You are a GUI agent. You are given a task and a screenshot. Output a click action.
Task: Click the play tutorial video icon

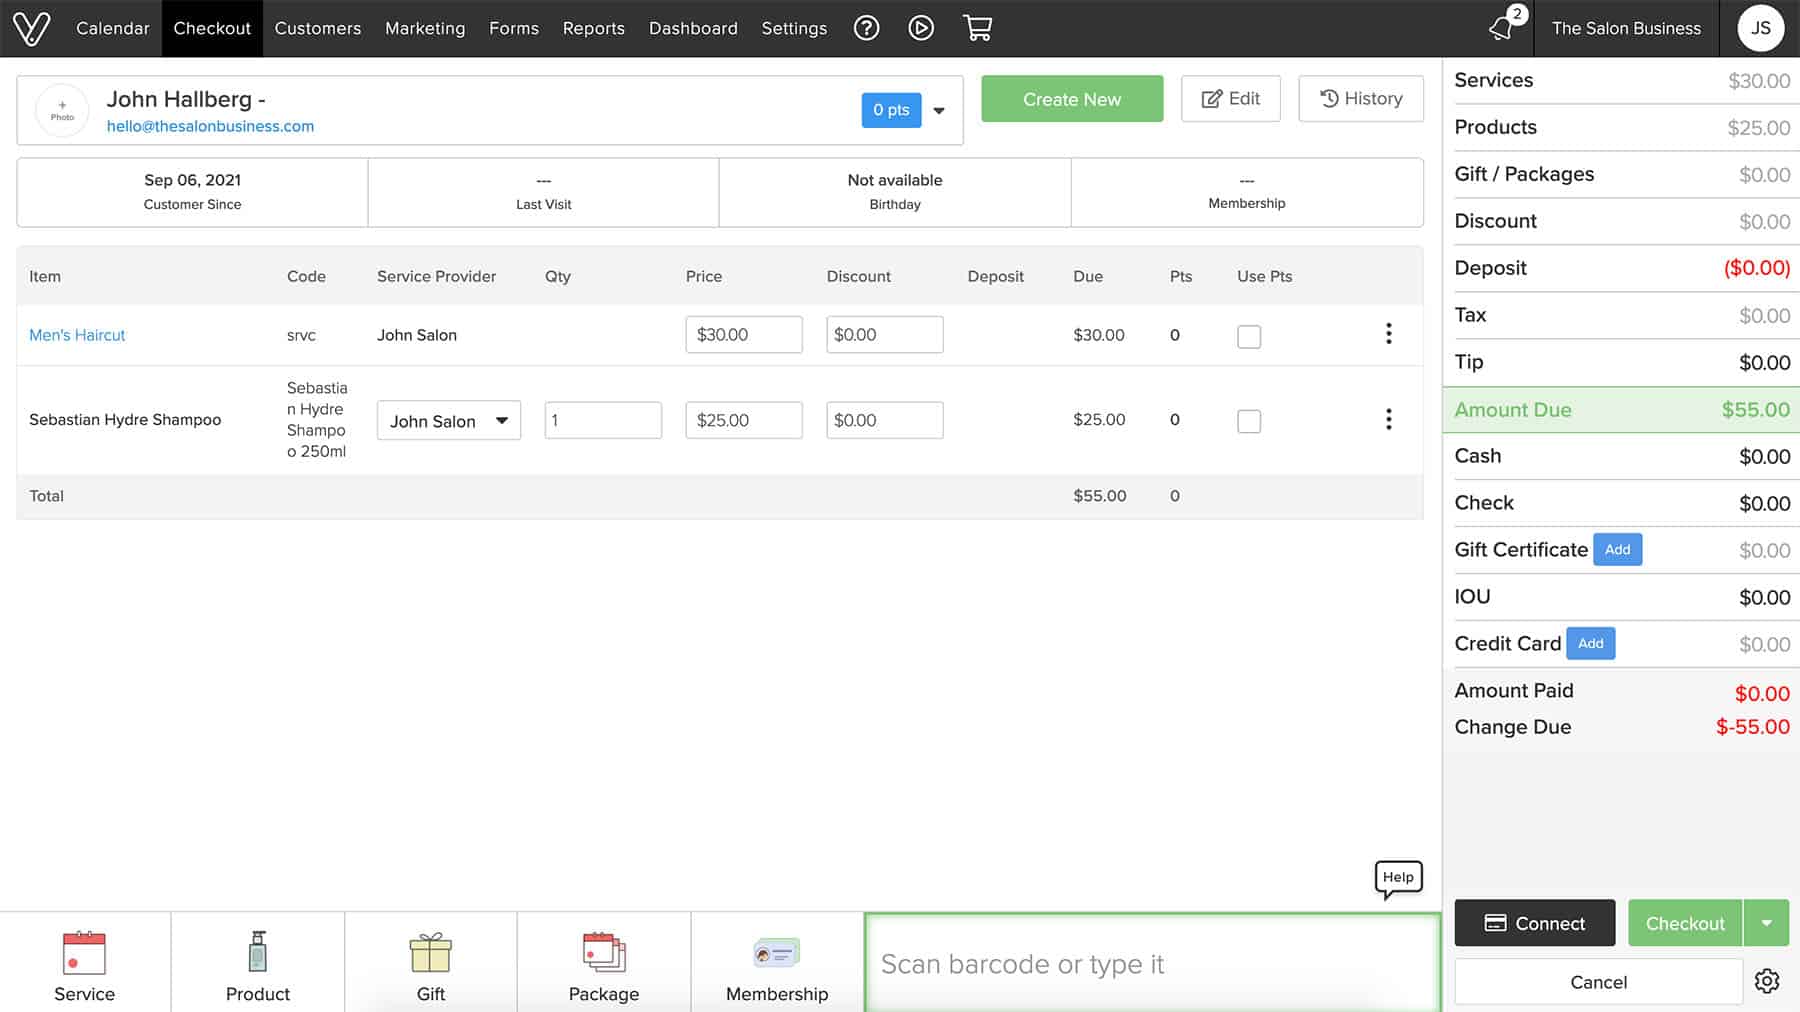921,28
